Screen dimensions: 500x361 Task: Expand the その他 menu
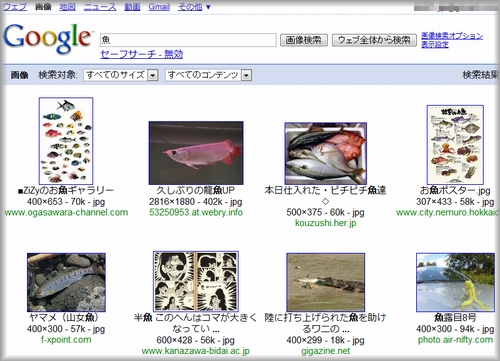194,7
